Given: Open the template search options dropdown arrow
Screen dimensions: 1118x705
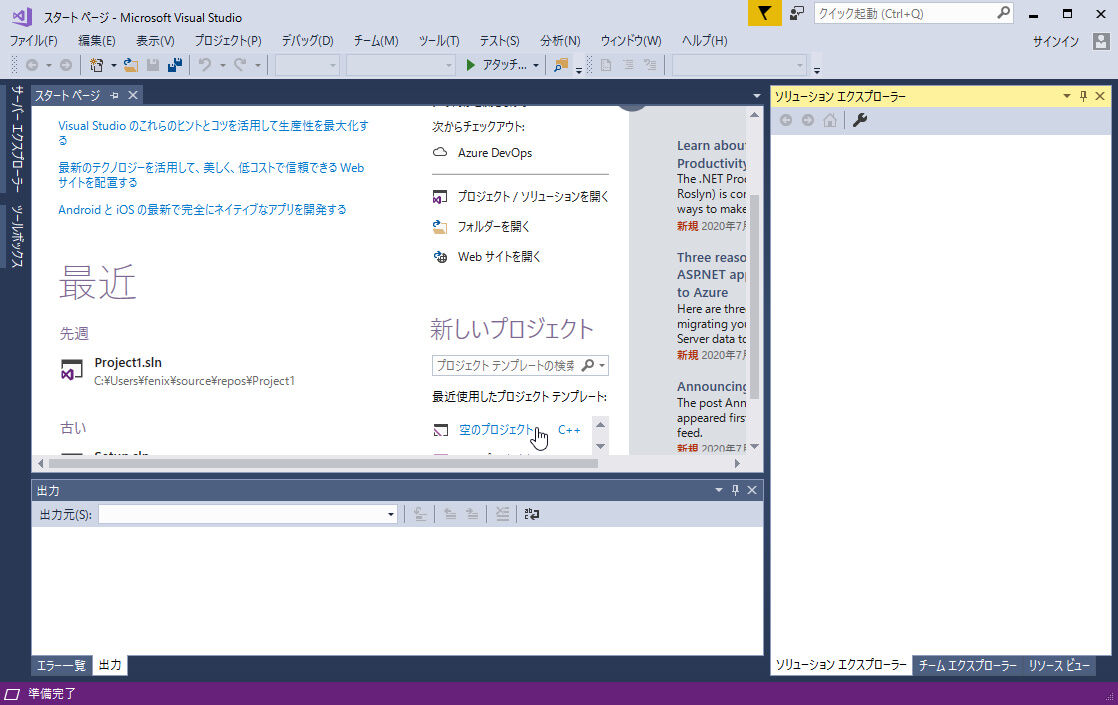Looking at the screenshot, I should (x=602, y=366).
